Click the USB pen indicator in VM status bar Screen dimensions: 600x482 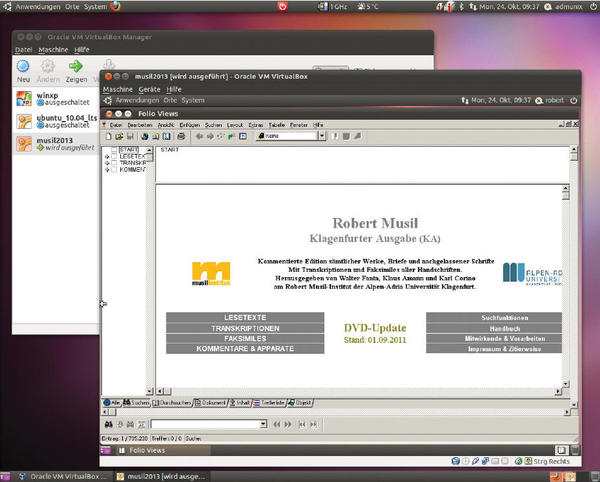[x=475, y=461]
